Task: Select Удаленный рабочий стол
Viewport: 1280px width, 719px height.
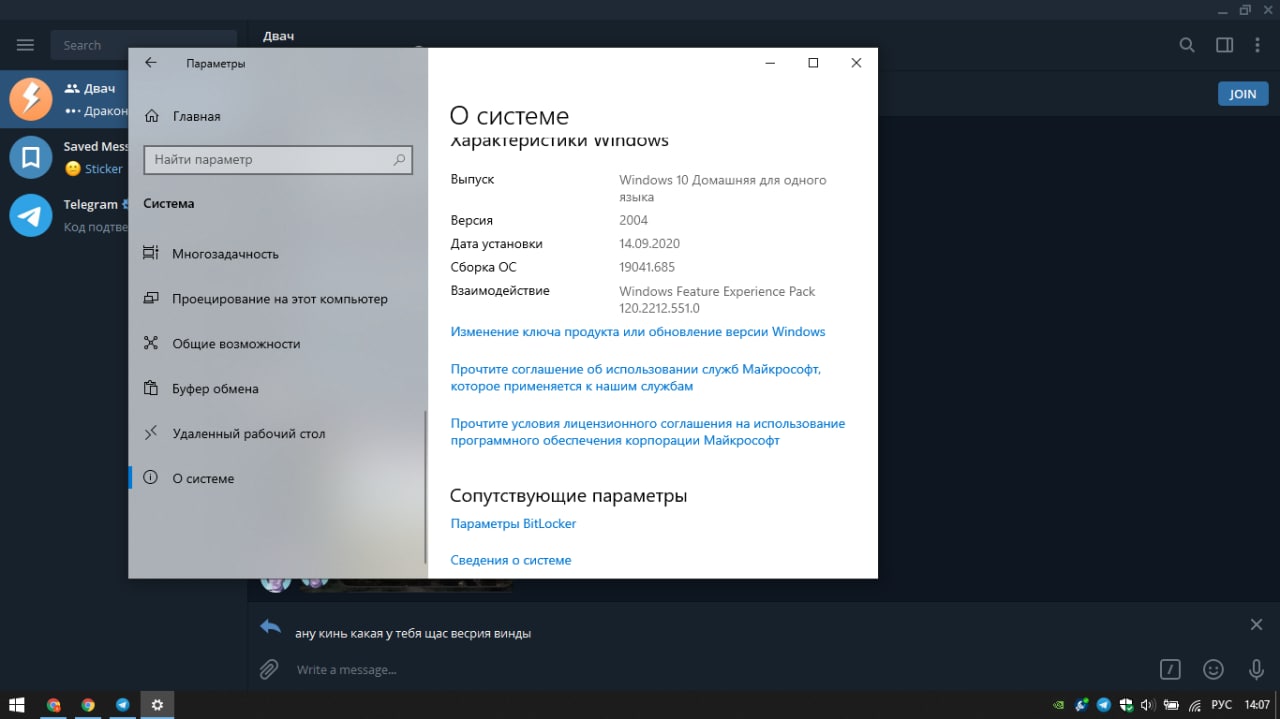Action: pos(278,434)
